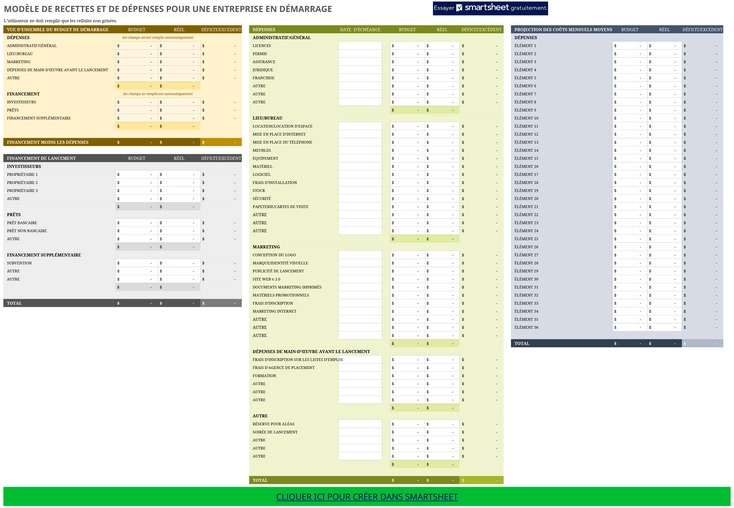Viewport: 734px width, 508px height.
Task: Select the 'MATÉRIELS PROMOTIONNELS' label
Action: click(x=280, y=295)
